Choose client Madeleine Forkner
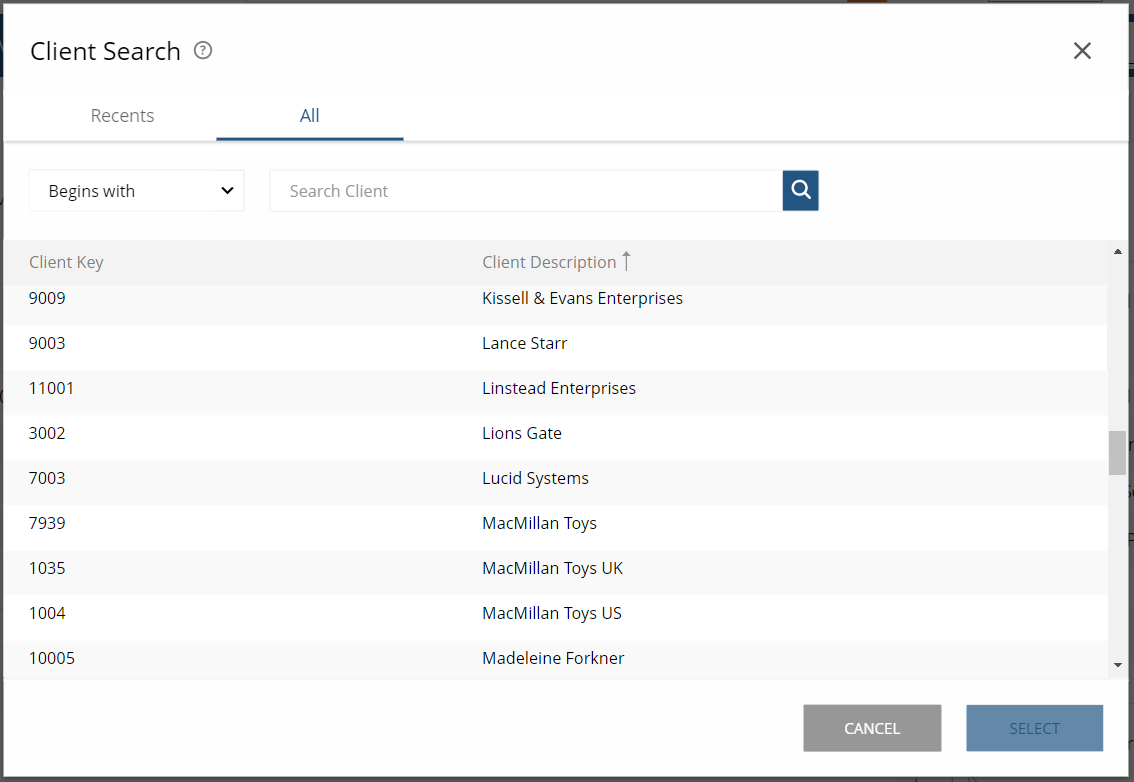Screen dimensions: 1134x782 [553, 658]
